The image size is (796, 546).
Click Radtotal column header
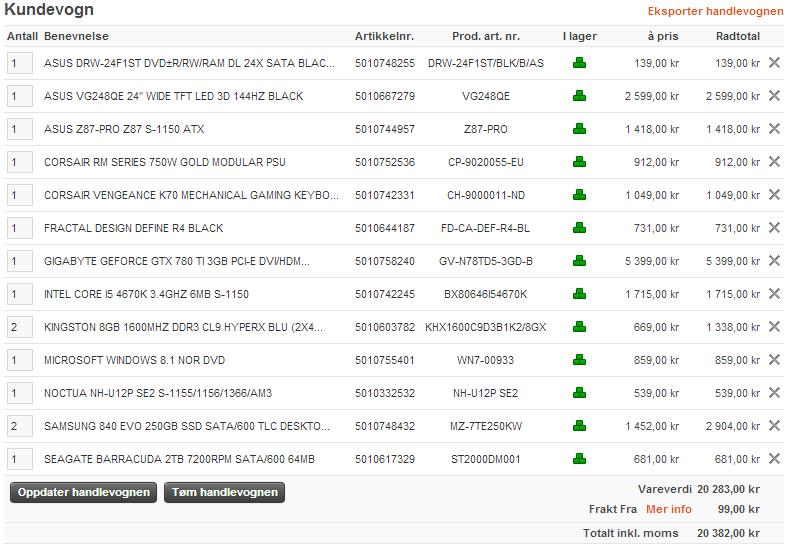(738, 36)
